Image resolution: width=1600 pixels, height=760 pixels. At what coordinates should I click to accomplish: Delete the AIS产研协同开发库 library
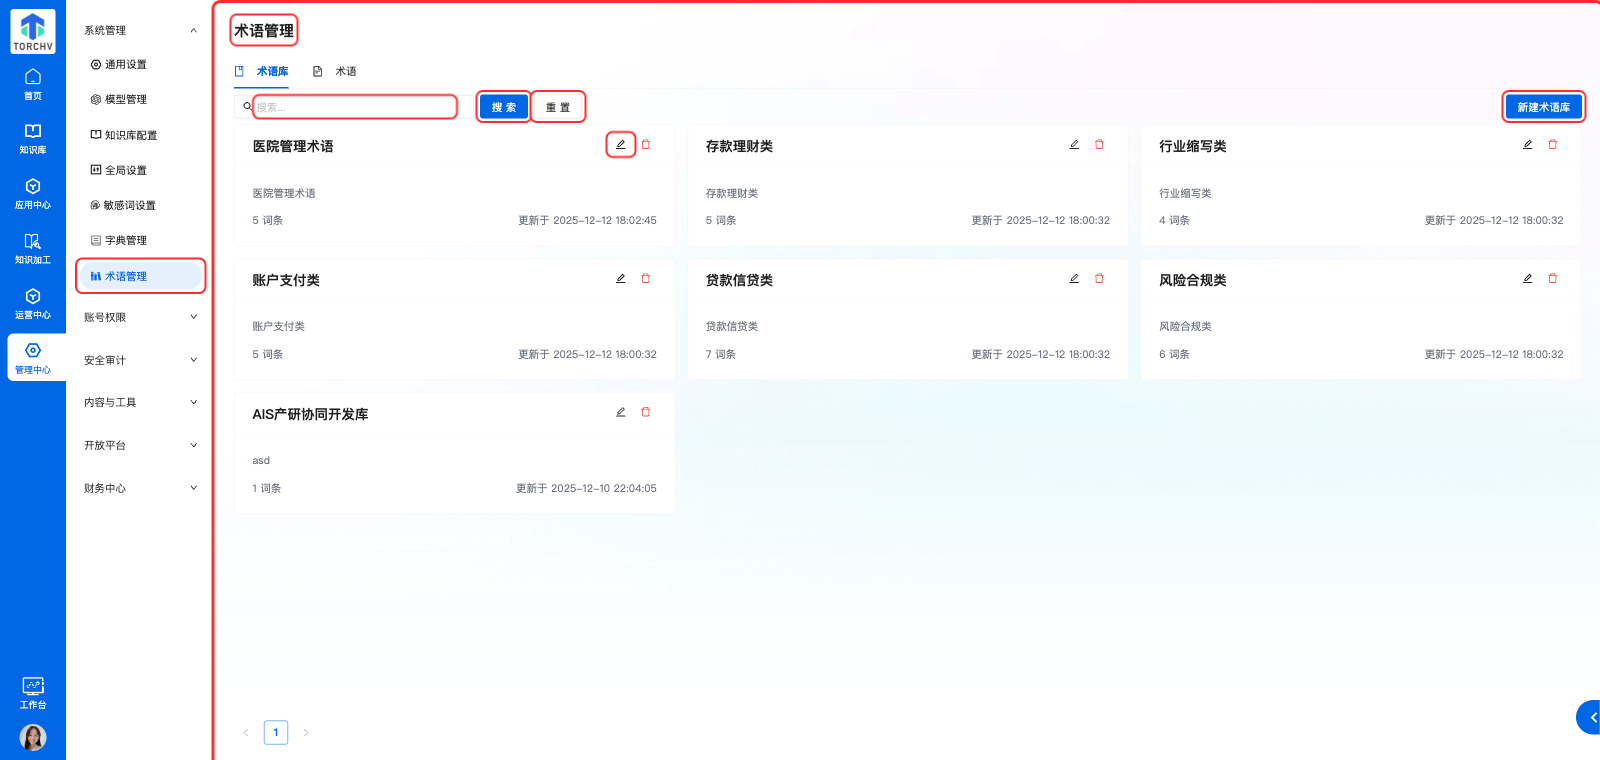[x=646, y=412]
